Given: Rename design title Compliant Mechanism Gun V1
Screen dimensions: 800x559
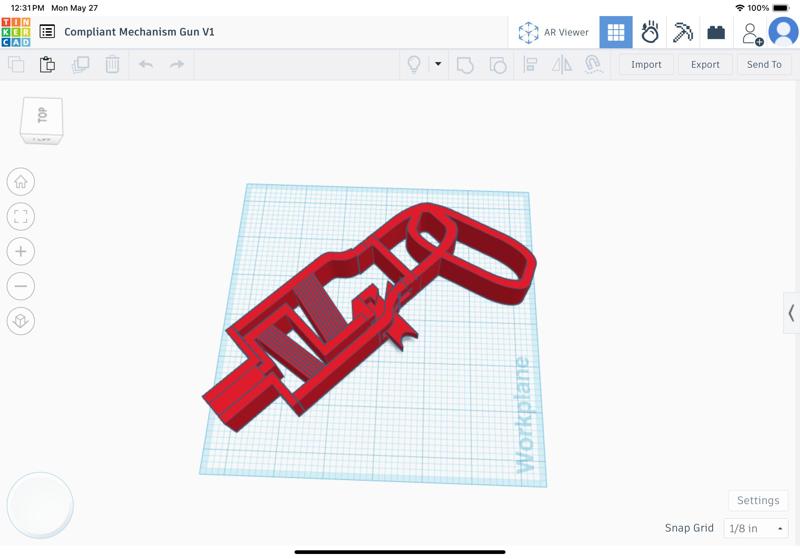Looking at the screenshot, I should pos(139,32).
